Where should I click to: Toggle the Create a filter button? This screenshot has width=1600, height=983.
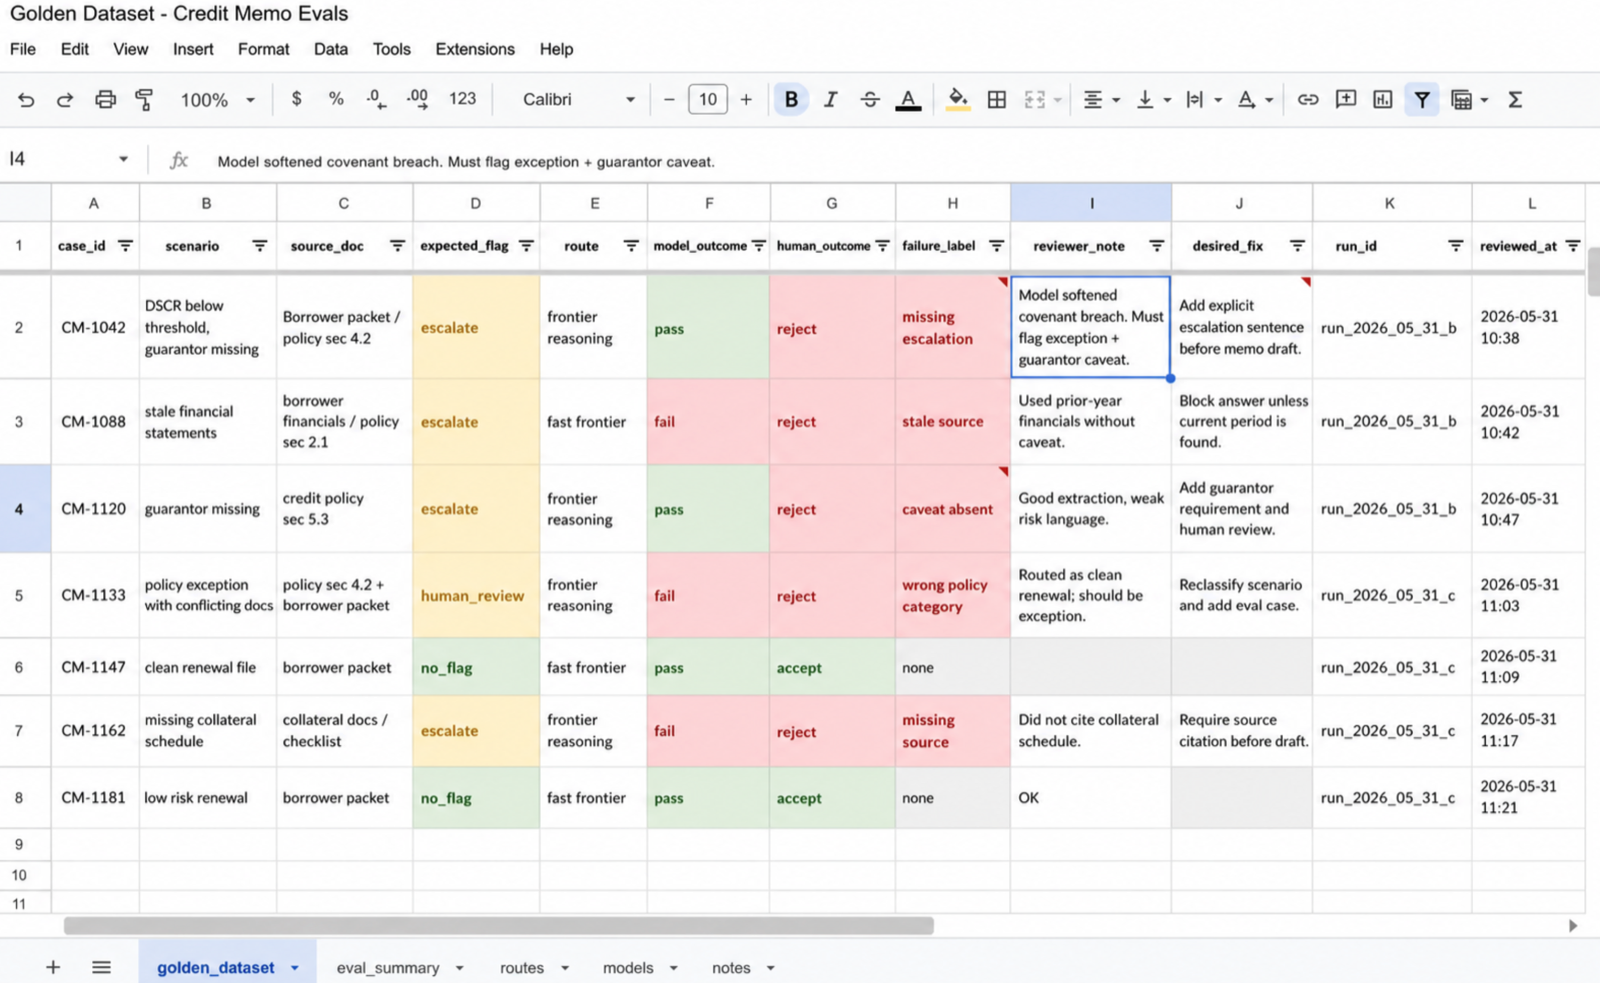(1422, 99)
